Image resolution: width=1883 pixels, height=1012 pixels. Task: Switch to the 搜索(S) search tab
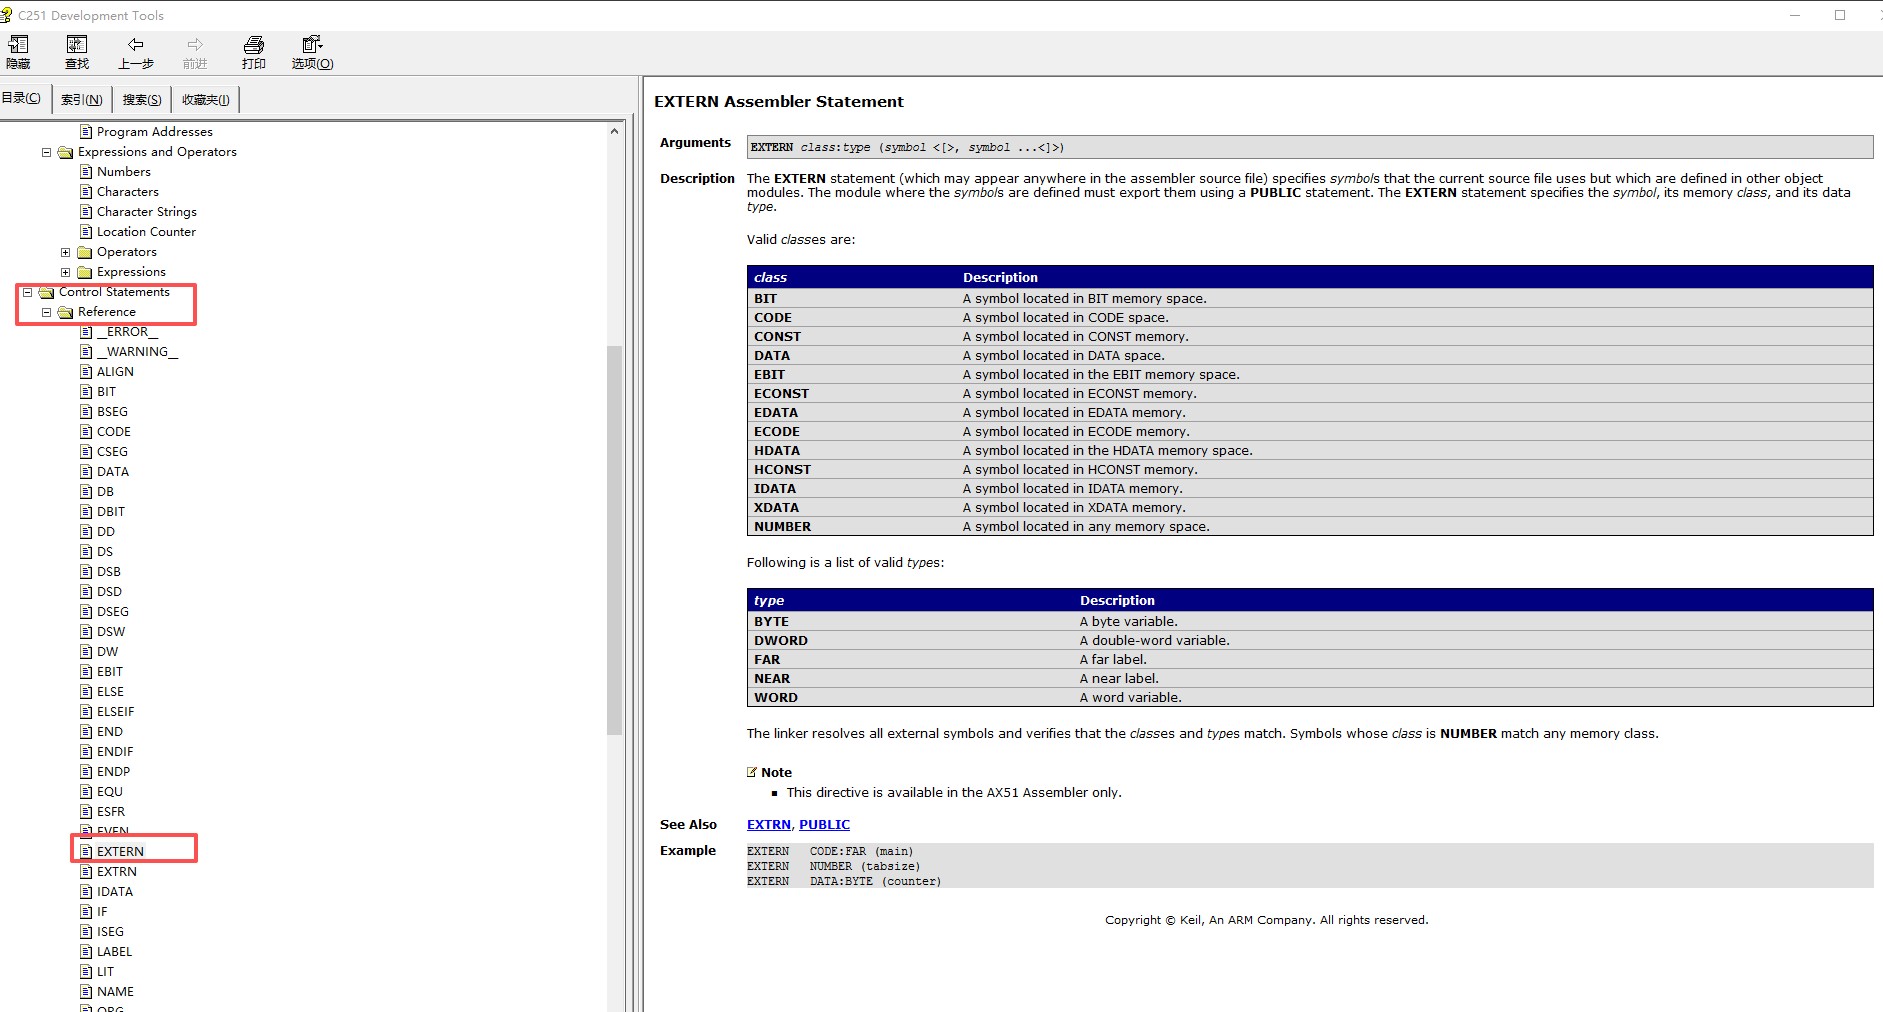coord(142,100)
